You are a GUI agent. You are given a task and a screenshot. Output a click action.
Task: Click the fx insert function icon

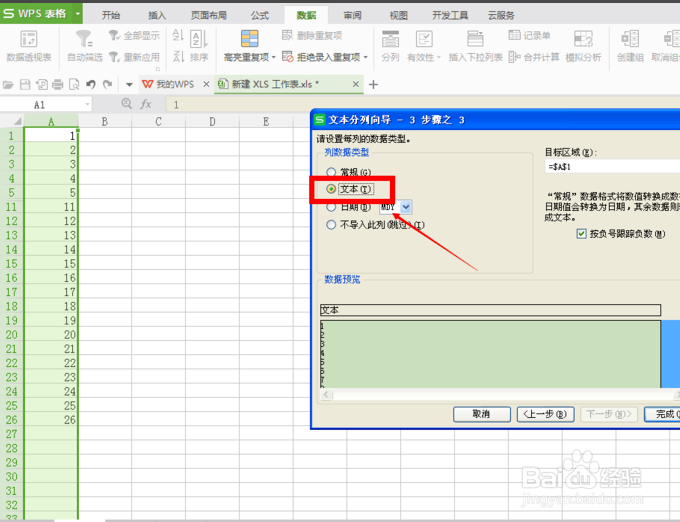pyautogui.click(x=146, y=104)
